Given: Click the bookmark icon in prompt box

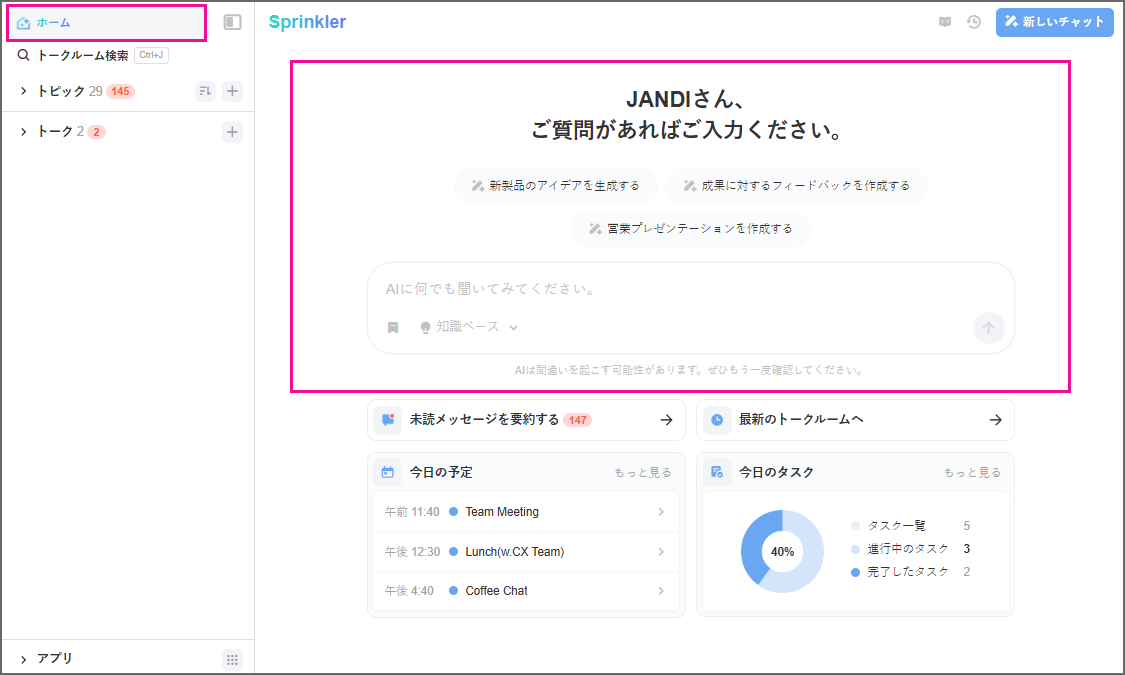Looking at the screenshot, I should (392, 327).
